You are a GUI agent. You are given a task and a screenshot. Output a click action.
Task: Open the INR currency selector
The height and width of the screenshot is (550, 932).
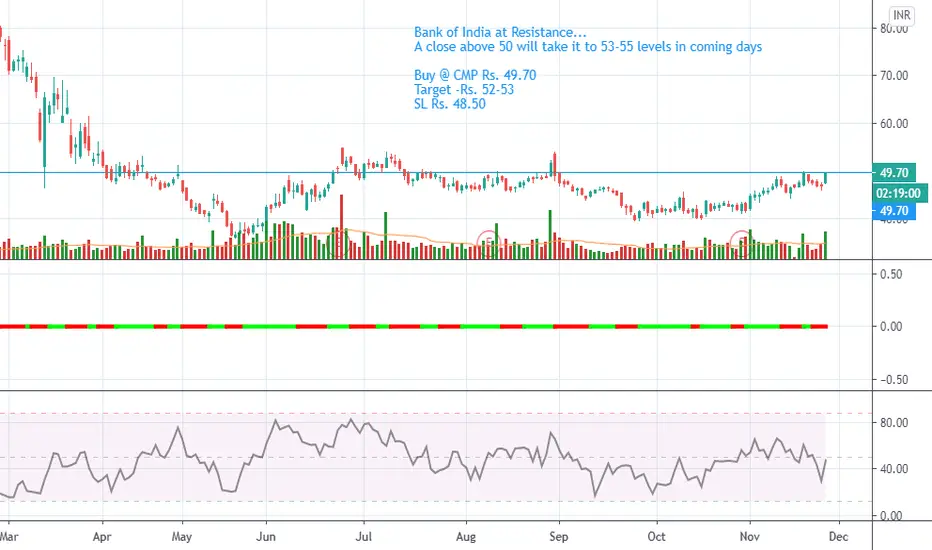901,15
